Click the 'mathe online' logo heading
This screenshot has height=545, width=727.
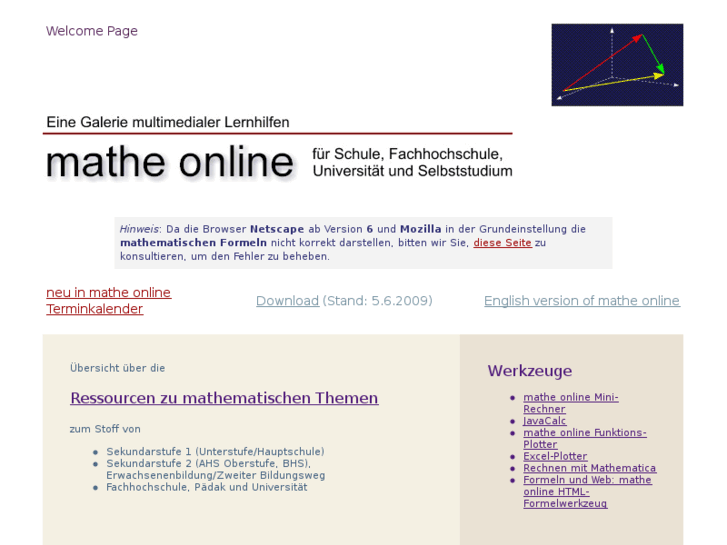coord(170,162)
